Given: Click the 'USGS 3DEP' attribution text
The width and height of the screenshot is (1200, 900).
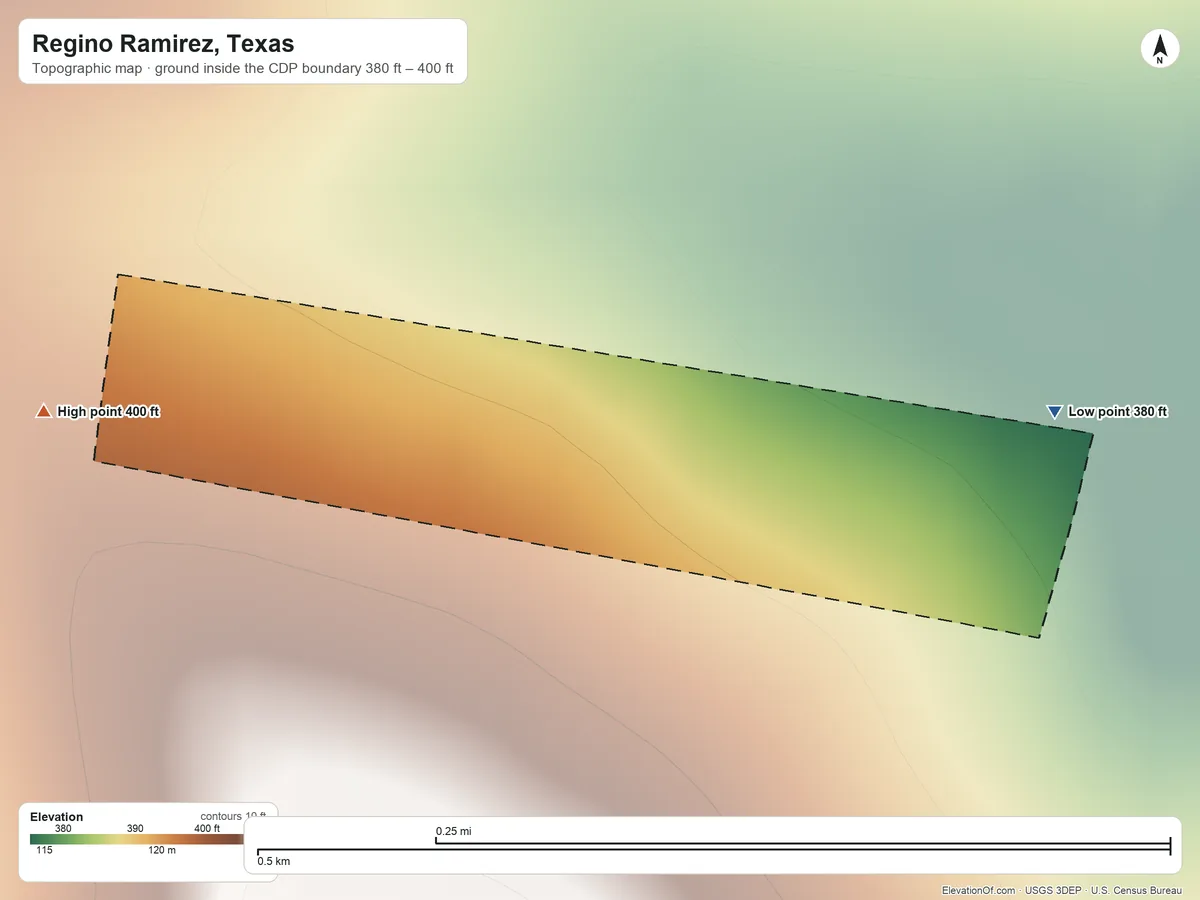Looking at the screenshot, I should point(1053,890).
